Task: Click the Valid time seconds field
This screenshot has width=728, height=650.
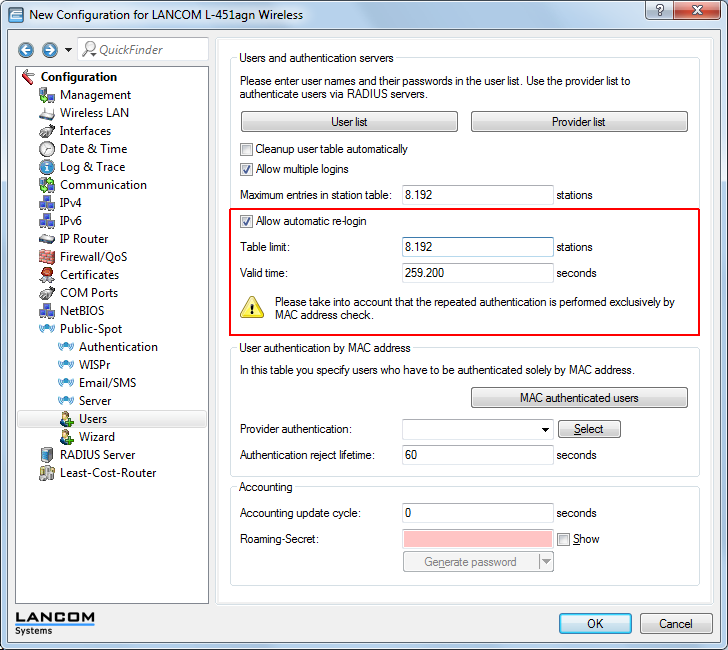Action: click(477, 273)
